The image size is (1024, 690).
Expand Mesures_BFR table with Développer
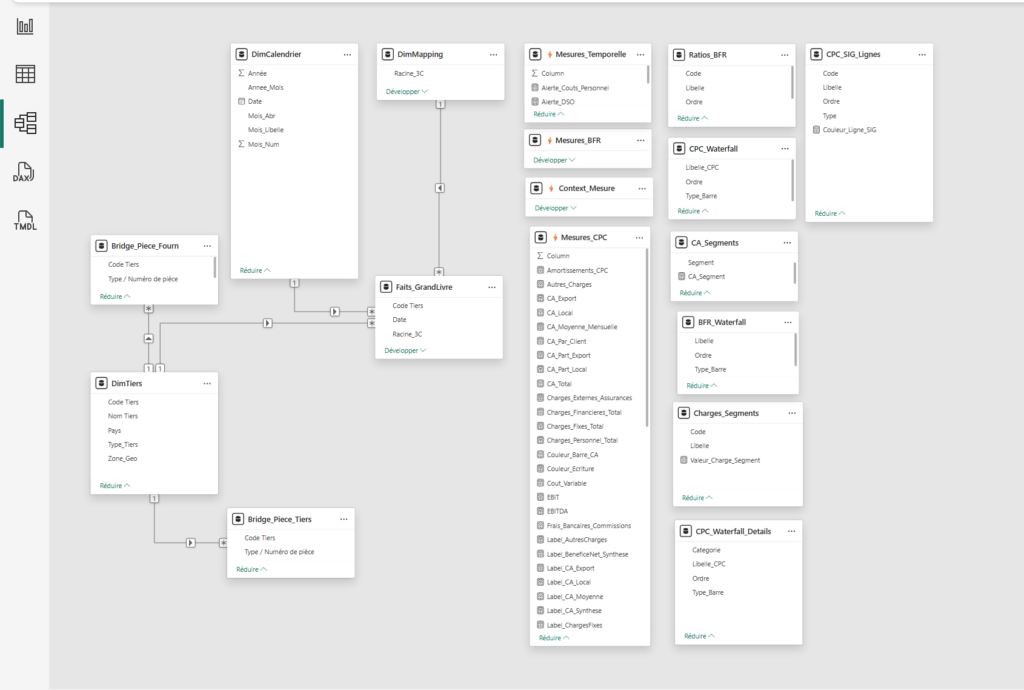coord(554,160)
